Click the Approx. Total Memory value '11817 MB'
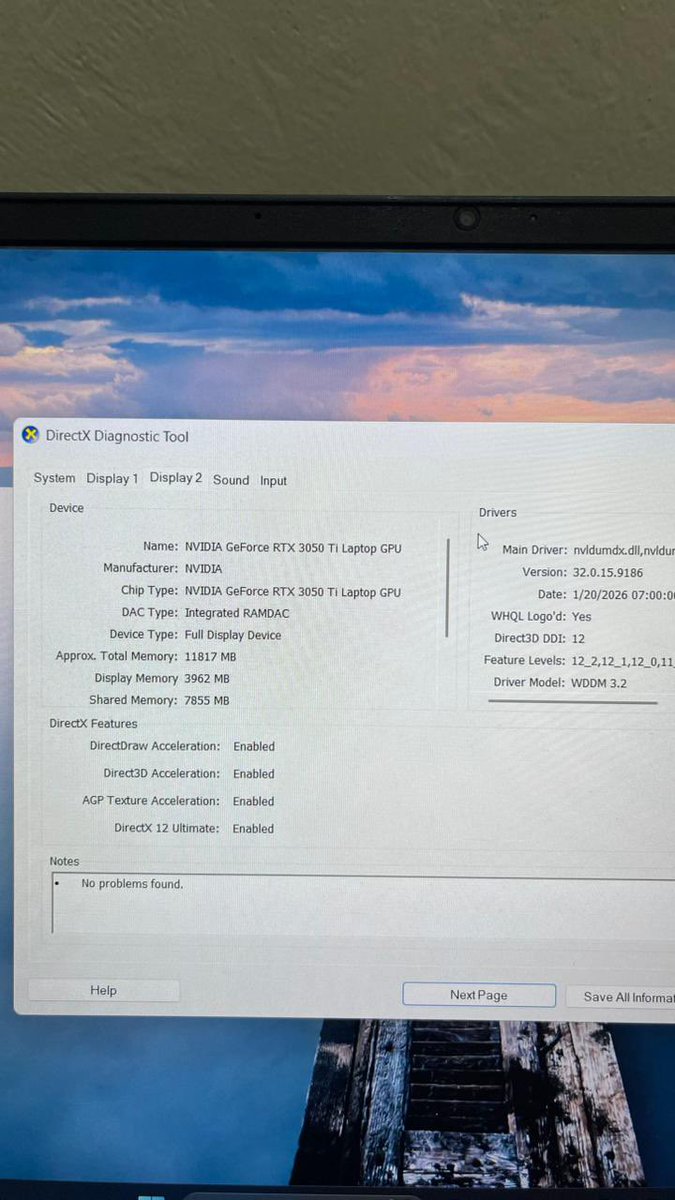675x1200 pixels. click(211, 657)
